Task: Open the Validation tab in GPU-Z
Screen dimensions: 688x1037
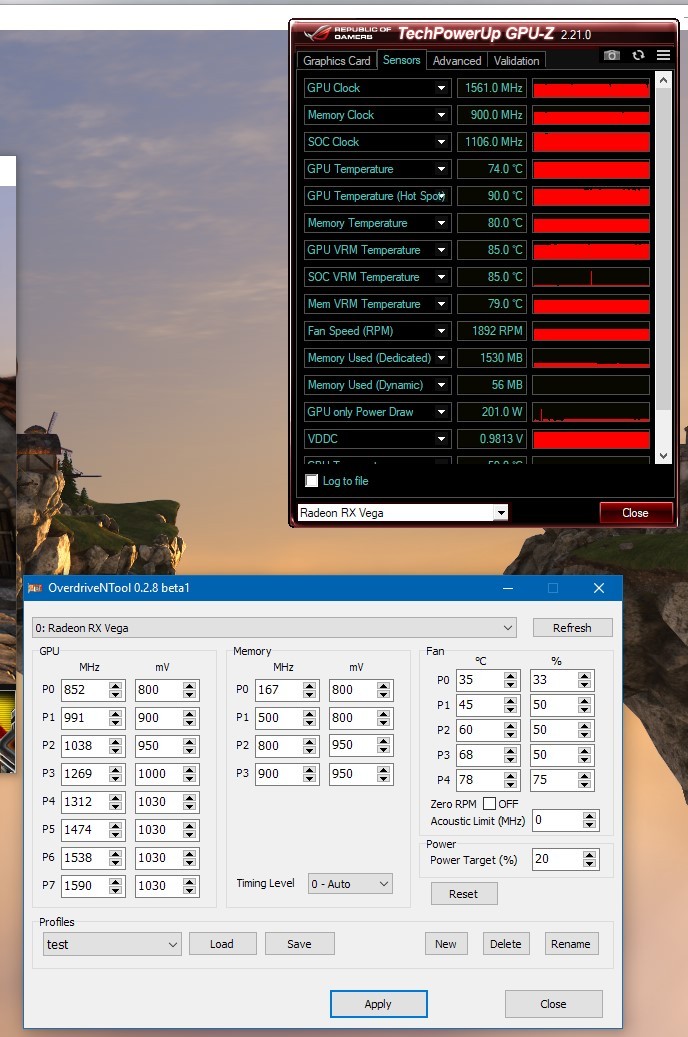Action: pos(516,60)
